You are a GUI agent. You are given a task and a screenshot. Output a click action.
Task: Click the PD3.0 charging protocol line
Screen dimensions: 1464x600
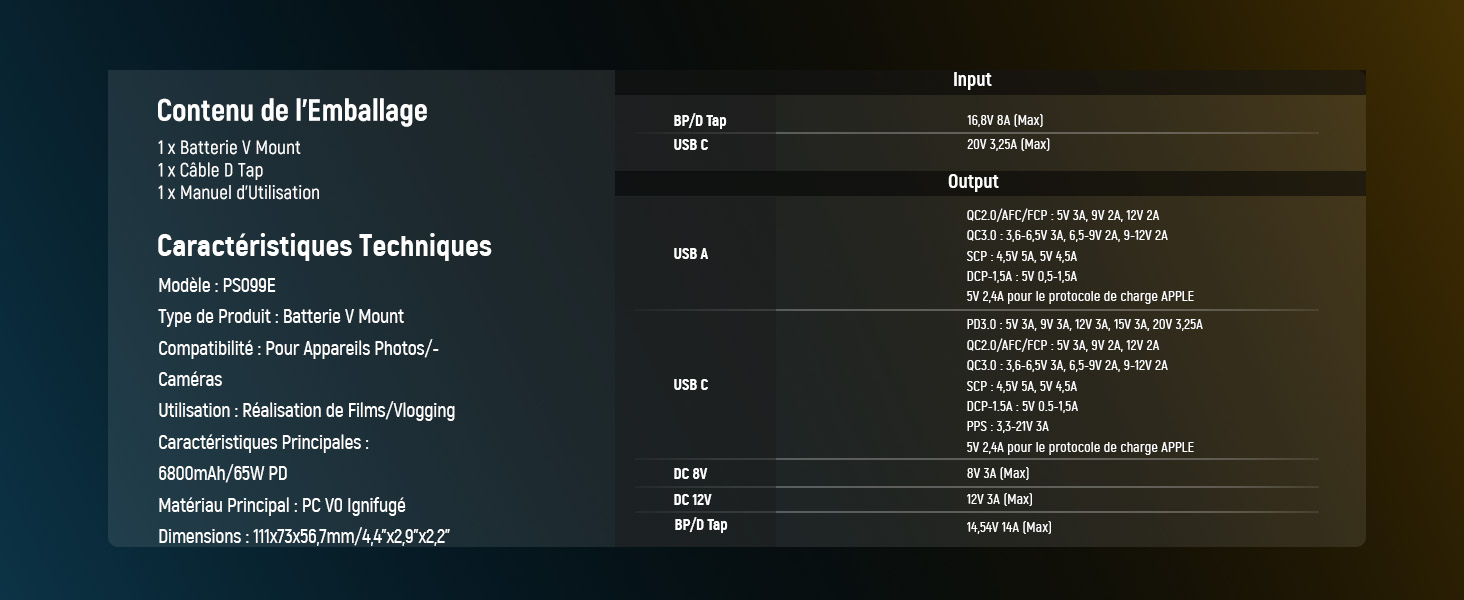coord(1084,325)
